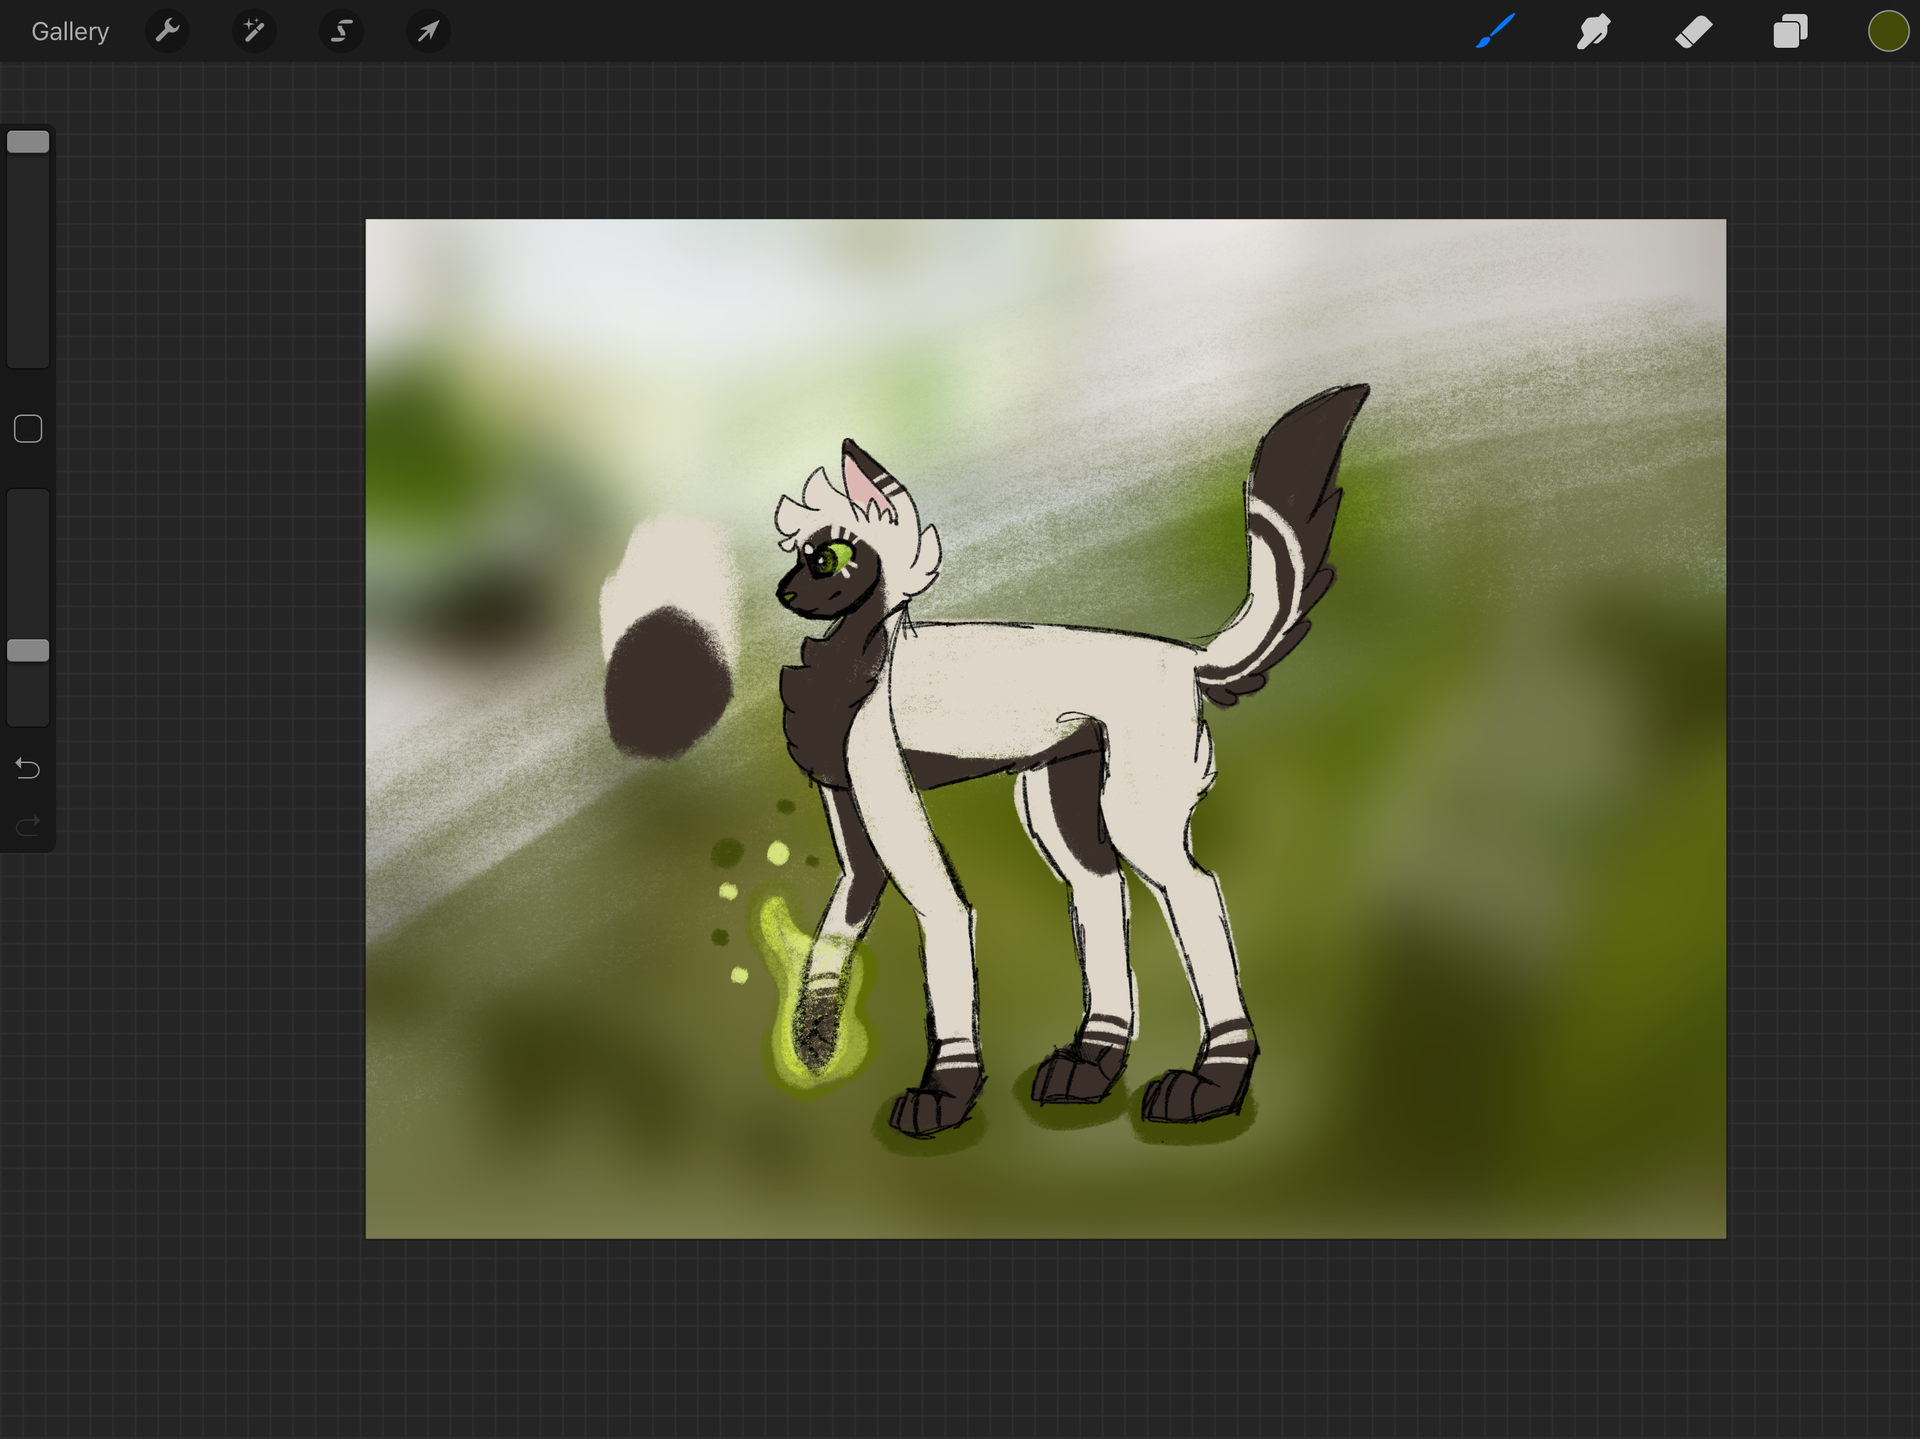The image size is (1920, 1439).
Task: Activate the Transform arrow tool
Action: point(428,31)
